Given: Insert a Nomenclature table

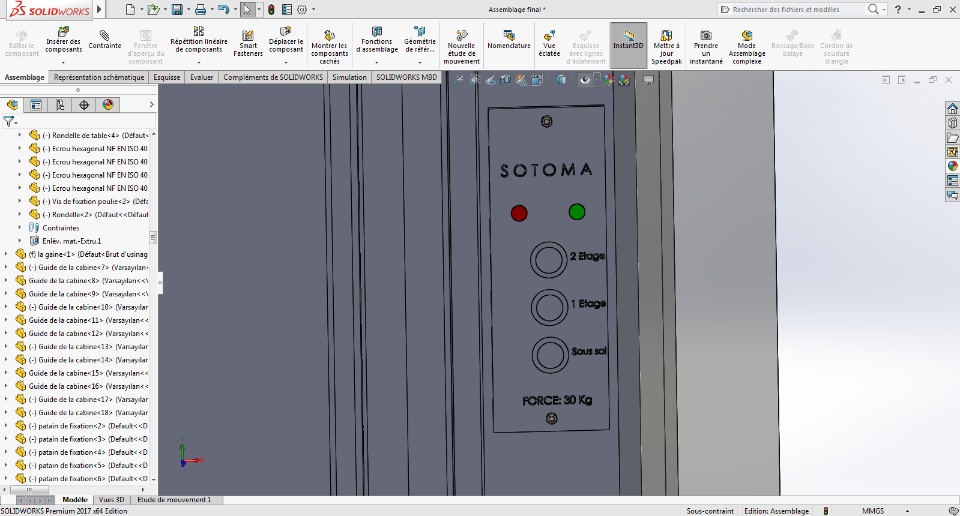Looking at the screenshot, I should (509, 40).
